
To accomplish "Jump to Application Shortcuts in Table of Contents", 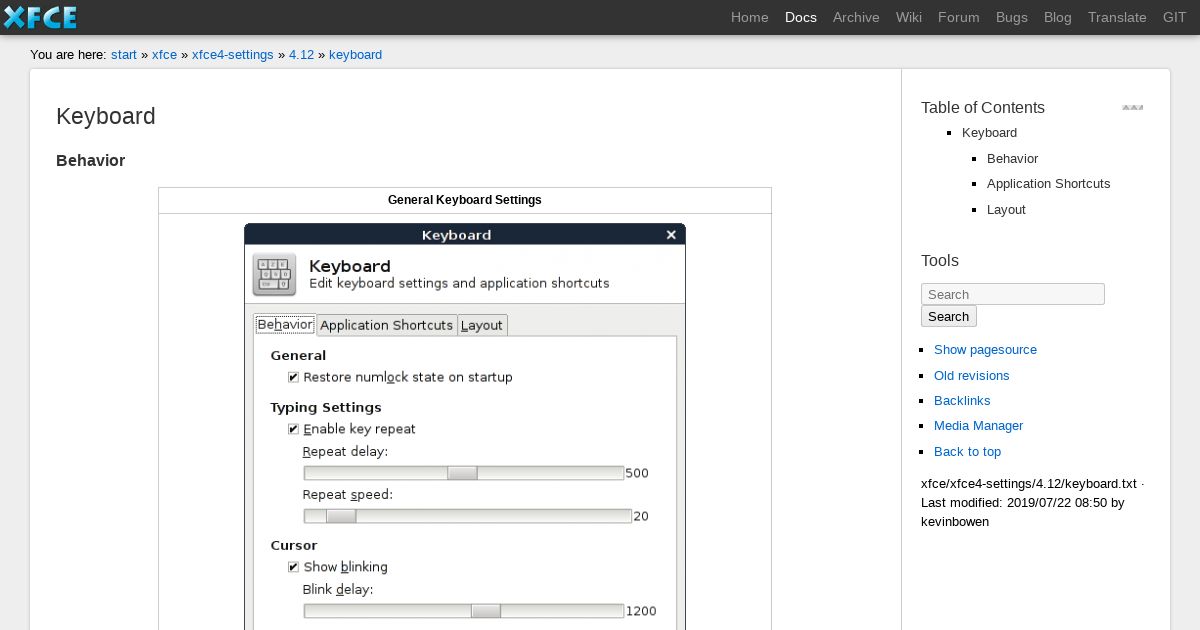I will pos(1048,184).
